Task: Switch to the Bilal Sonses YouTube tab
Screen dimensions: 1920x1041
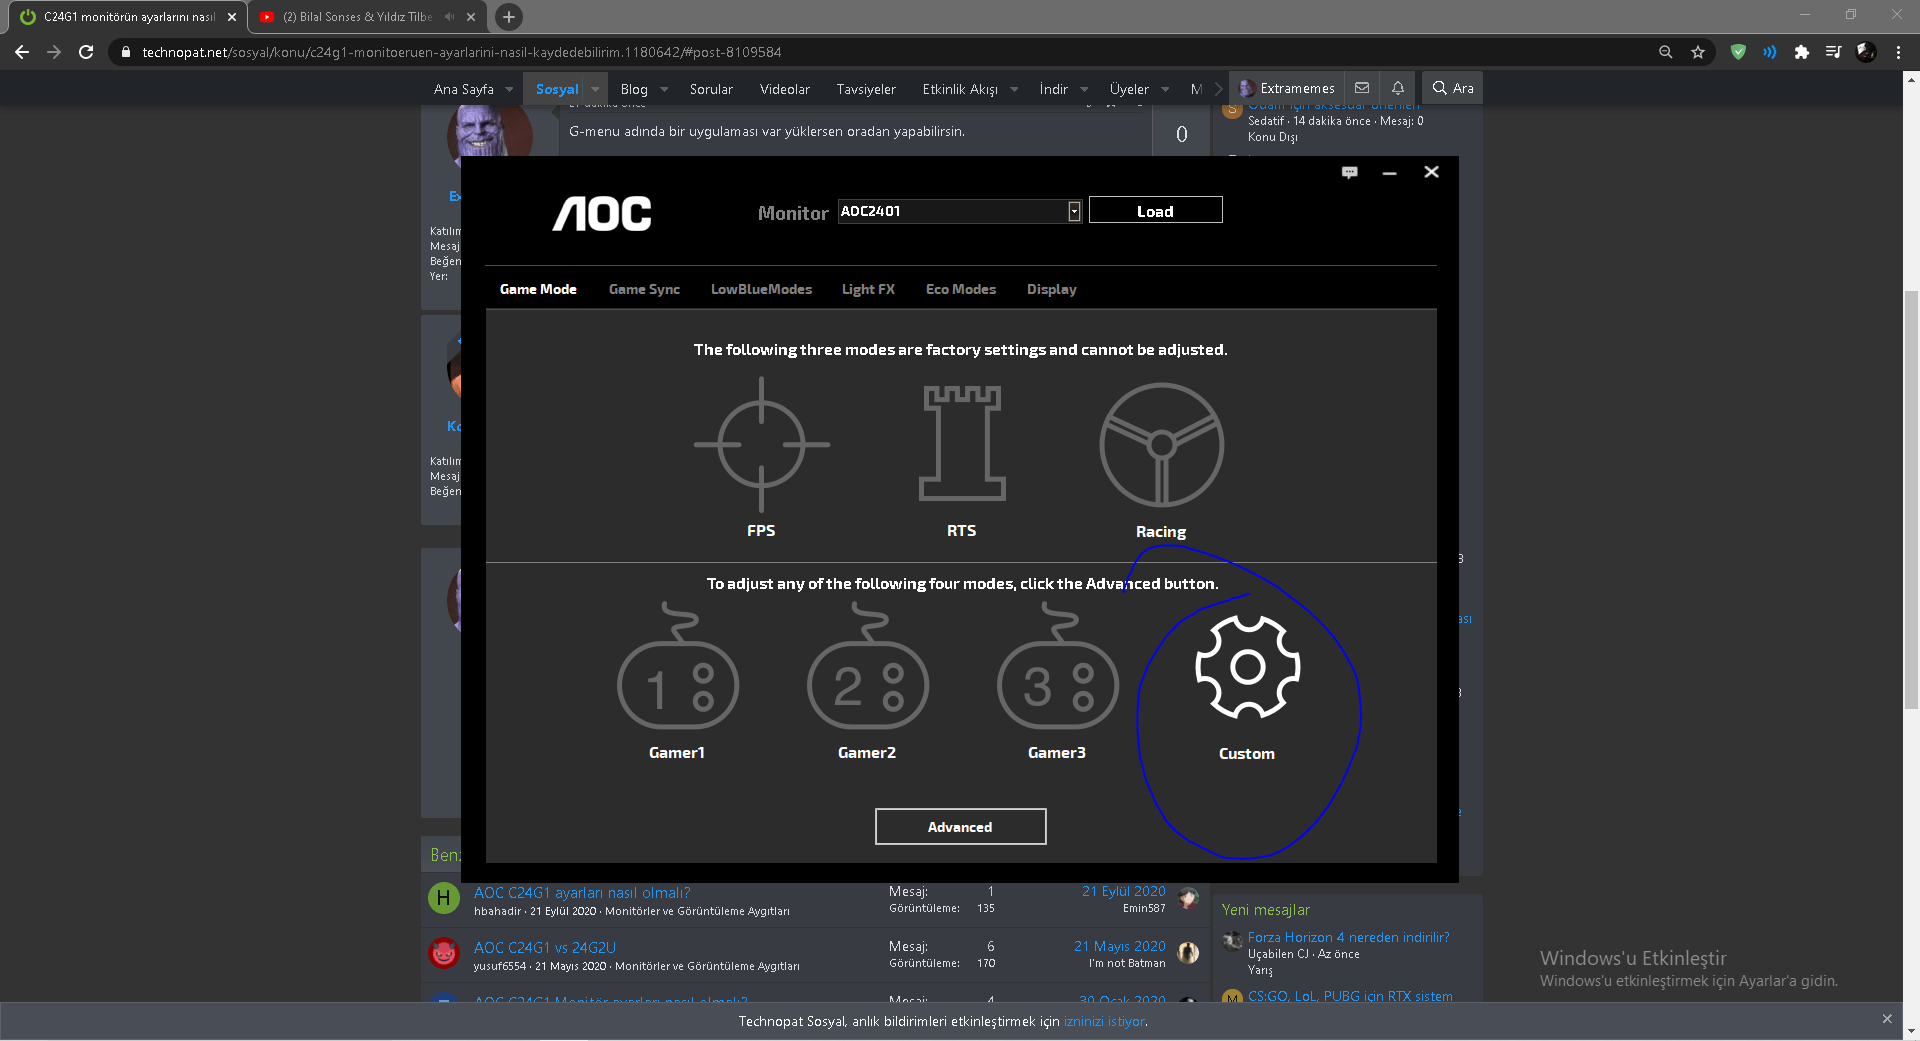Action: [357, 17]
